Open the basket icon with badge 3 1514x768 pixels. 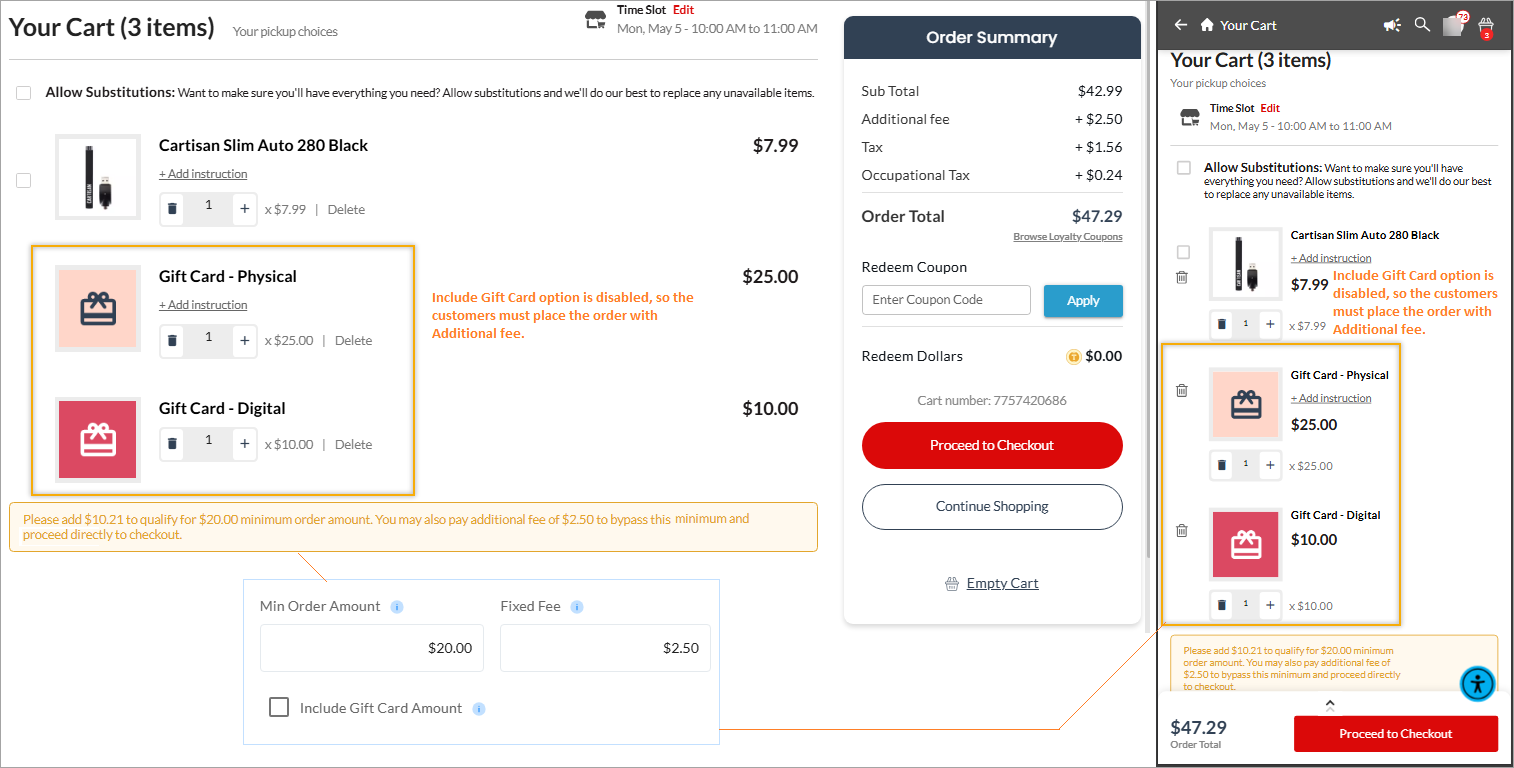coord(1486,27)
